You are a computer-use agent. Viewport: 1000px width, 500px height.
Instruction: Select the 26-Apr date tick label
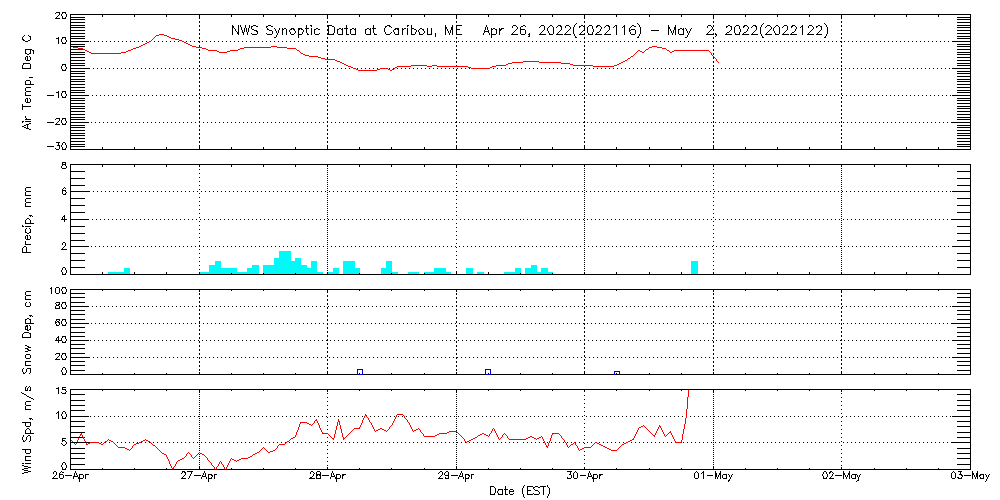72,478
